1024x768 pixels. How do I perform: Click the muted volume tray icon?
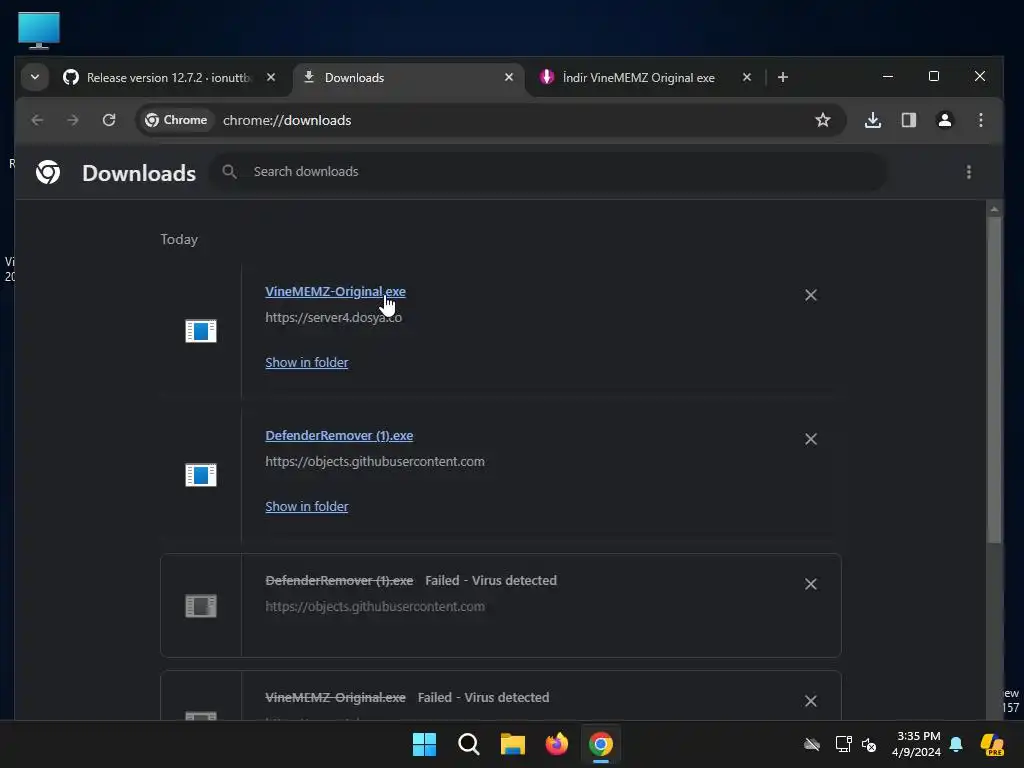tap(869, 744)
